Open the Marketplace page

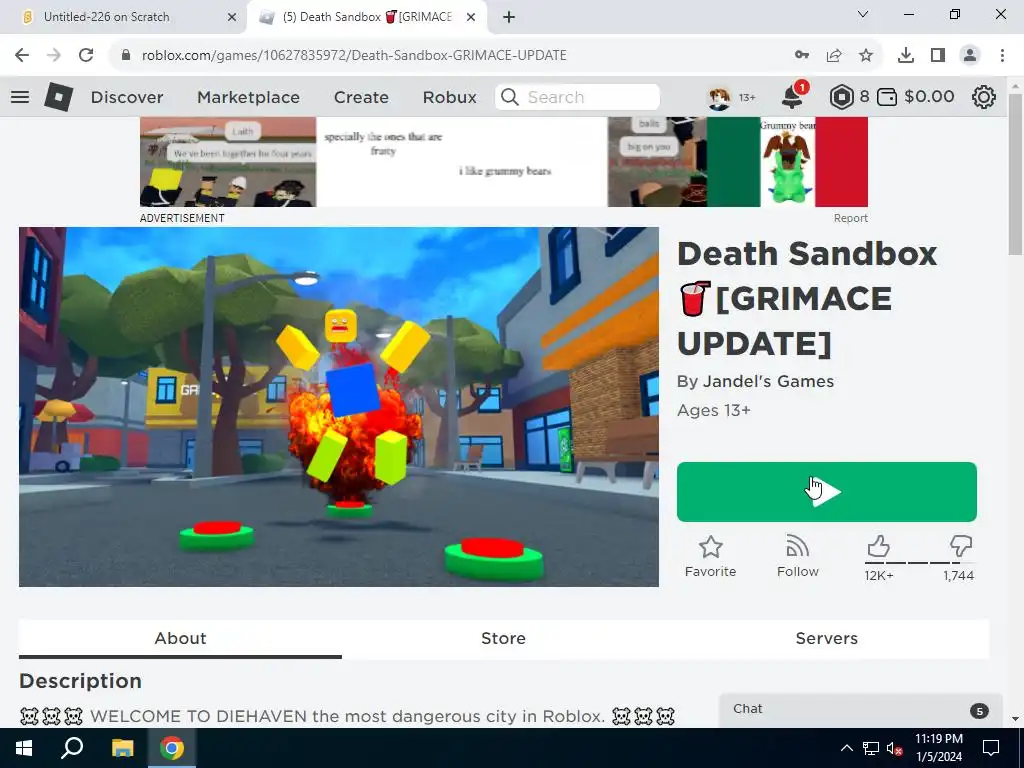pyautogui.click(x=248, y=97)
